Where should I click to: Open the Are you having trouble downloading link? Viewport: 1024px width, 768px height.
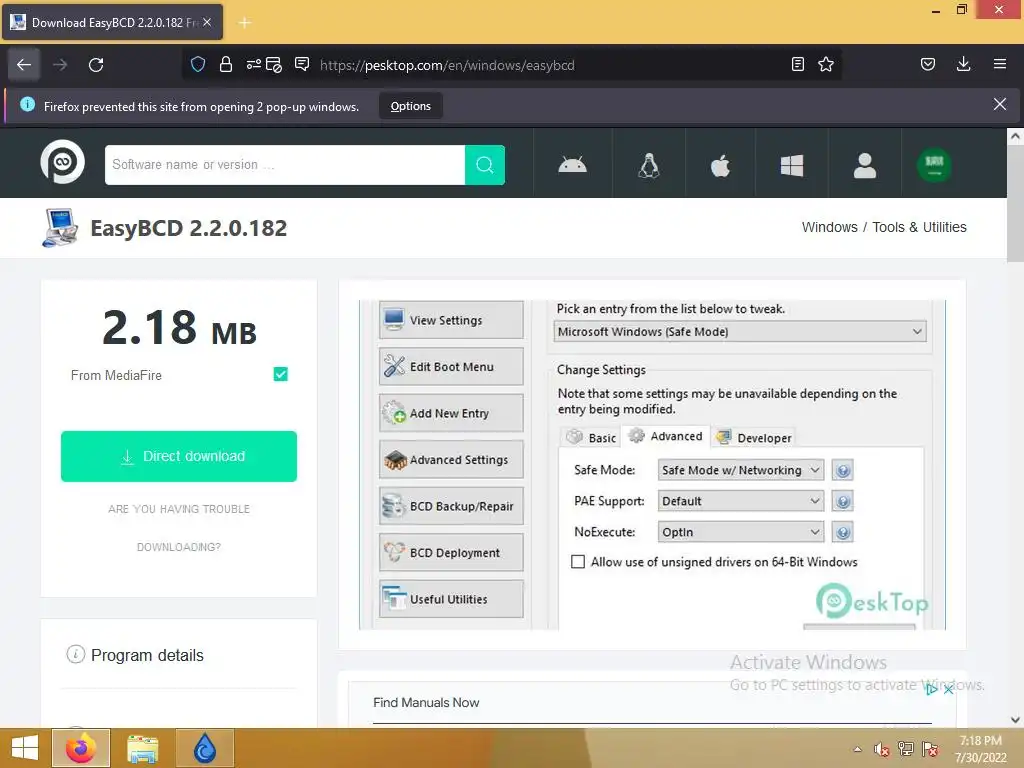(179, 528)
